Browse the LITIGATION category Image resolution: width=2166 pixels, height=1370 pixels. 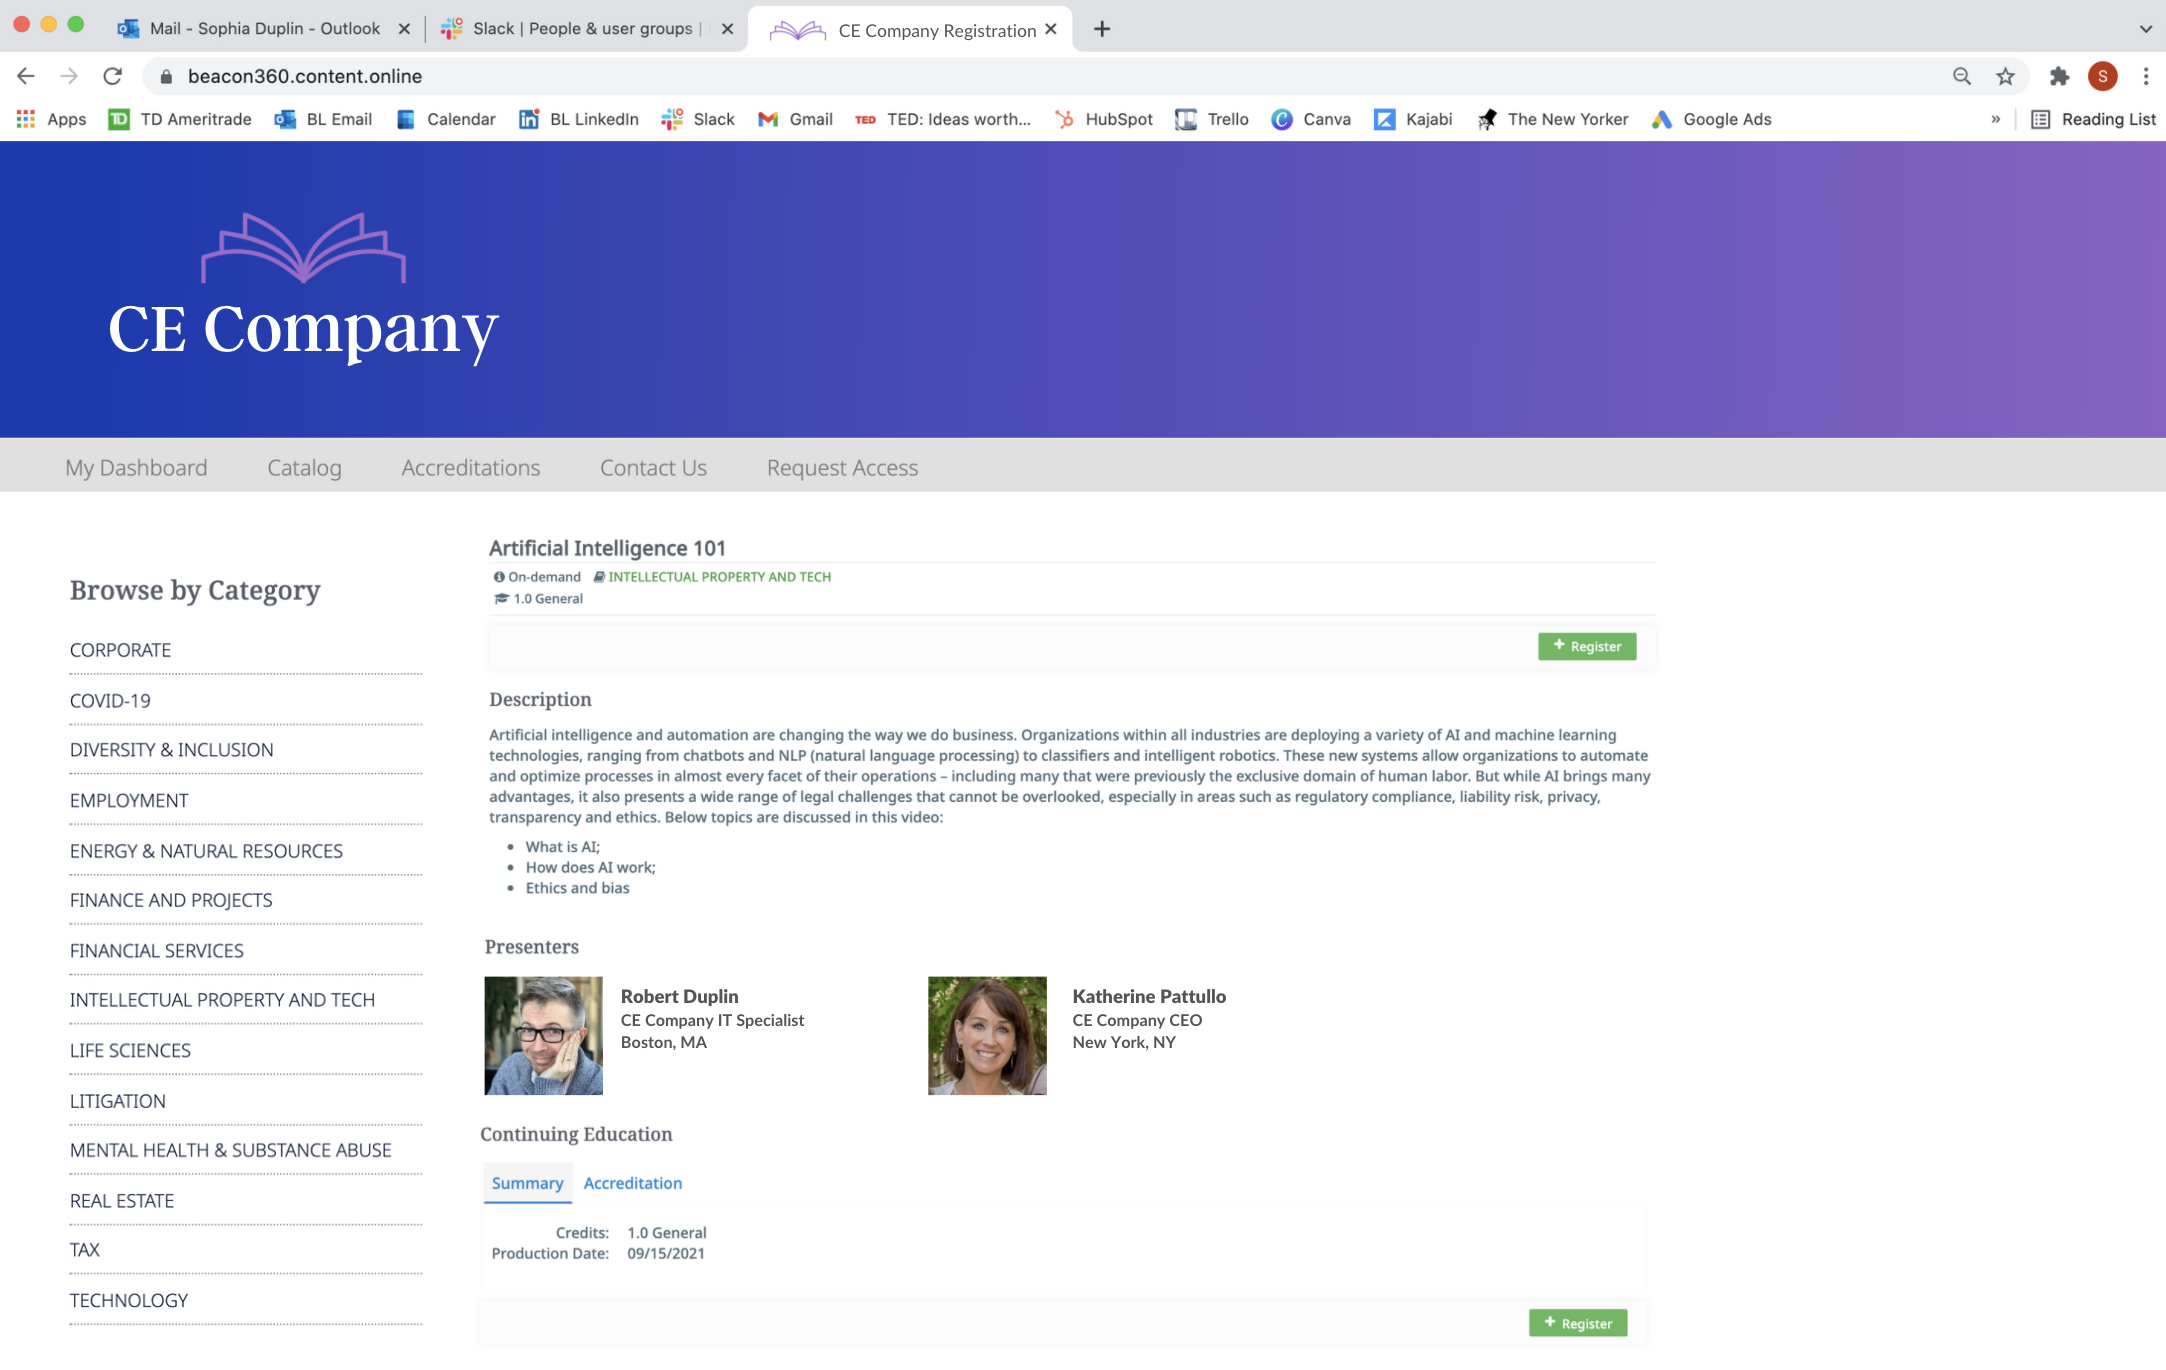(x=118, y=1100)
